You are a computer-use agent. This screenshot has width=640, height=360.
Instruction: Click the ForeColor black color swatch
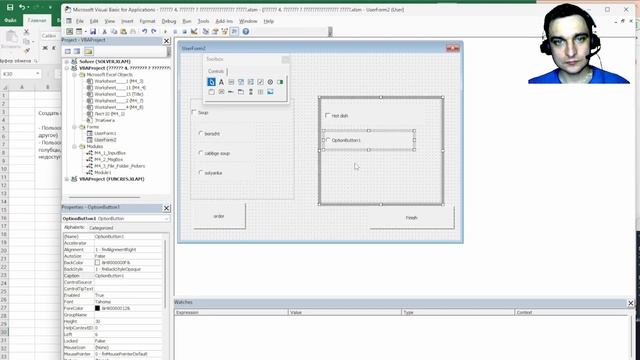(x=97, y=308)
